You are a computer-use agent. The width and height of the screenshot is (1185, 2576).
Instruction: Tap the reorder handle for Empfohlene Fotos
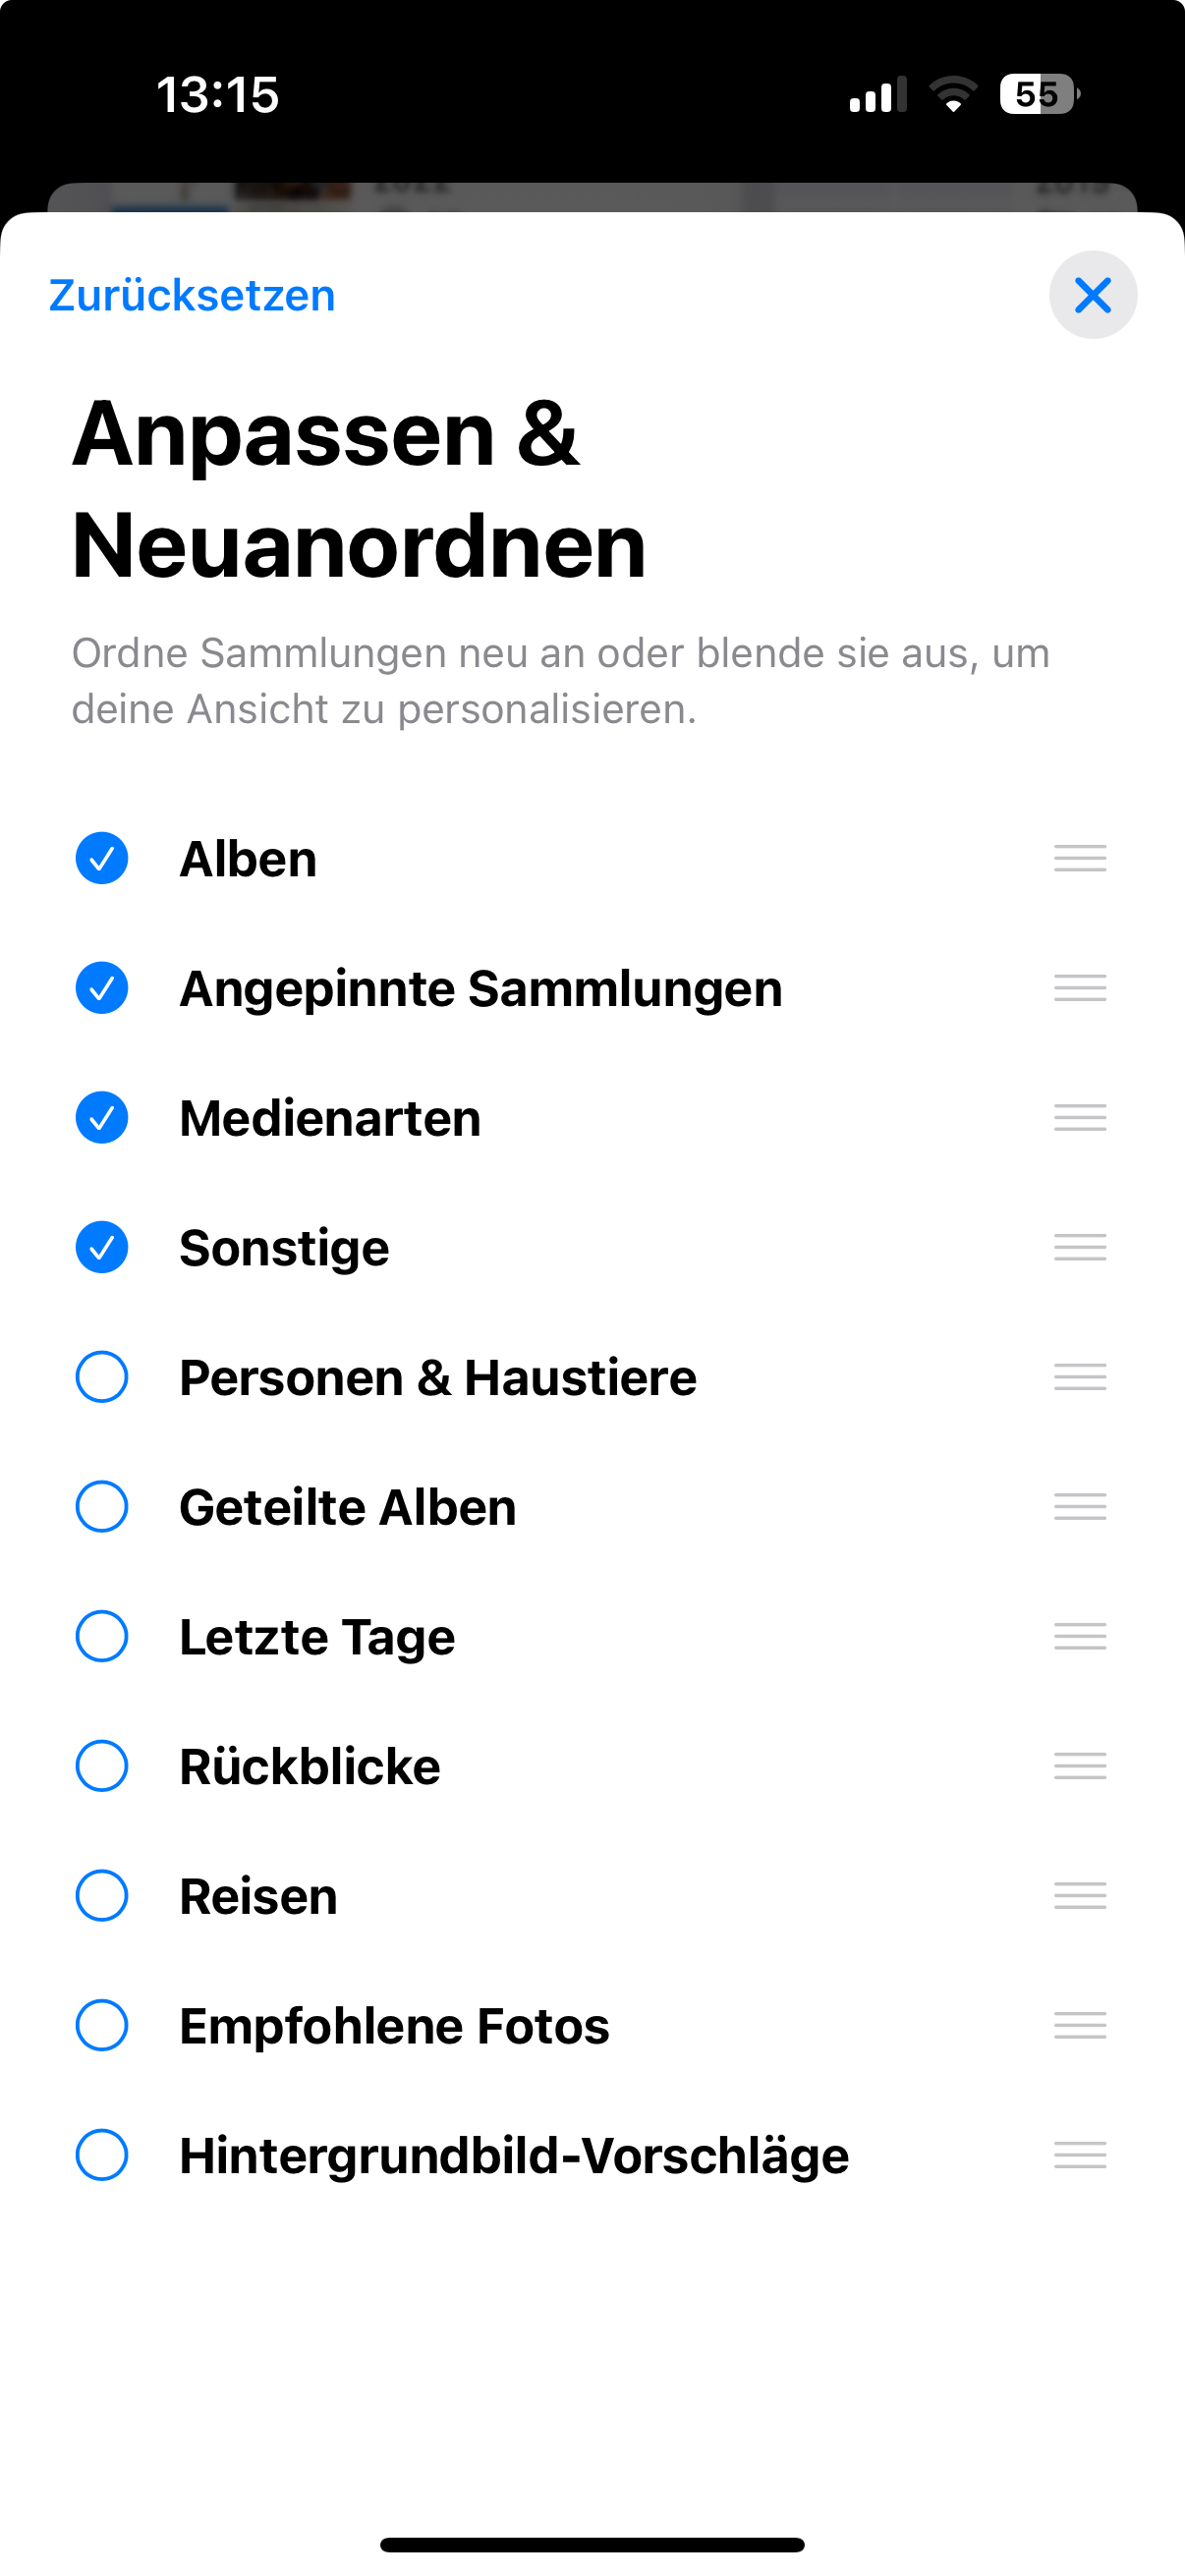point(1079,2025)
